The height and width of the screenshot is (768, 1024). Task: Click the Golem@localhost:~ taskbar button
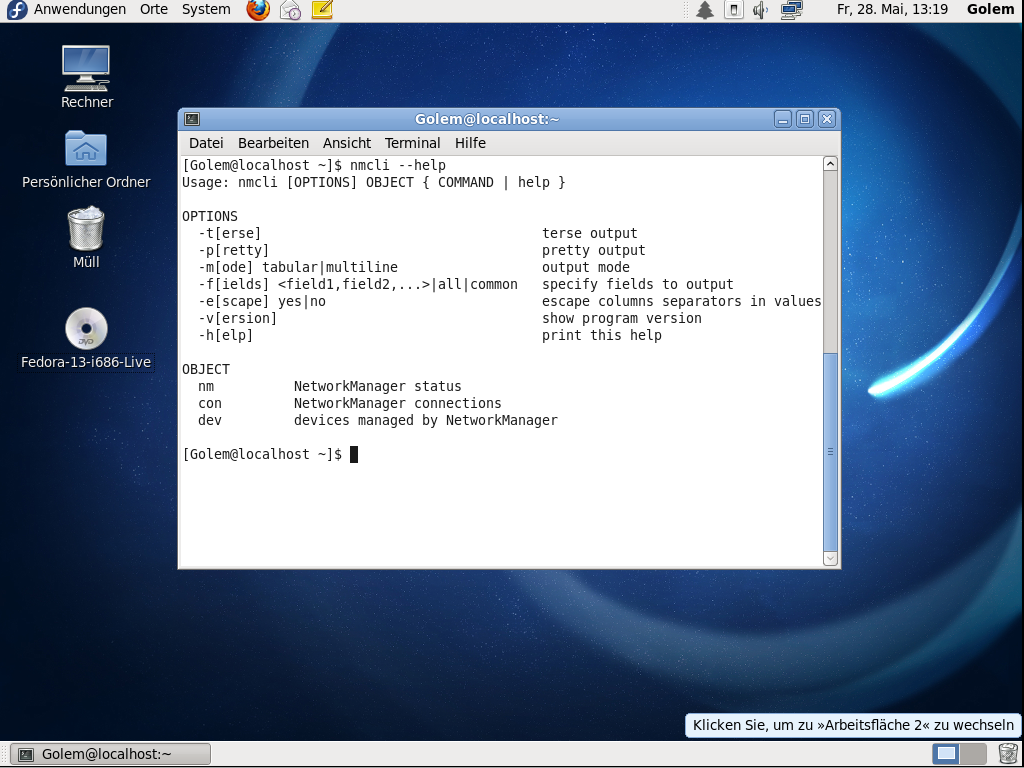[x=110, y=754]
